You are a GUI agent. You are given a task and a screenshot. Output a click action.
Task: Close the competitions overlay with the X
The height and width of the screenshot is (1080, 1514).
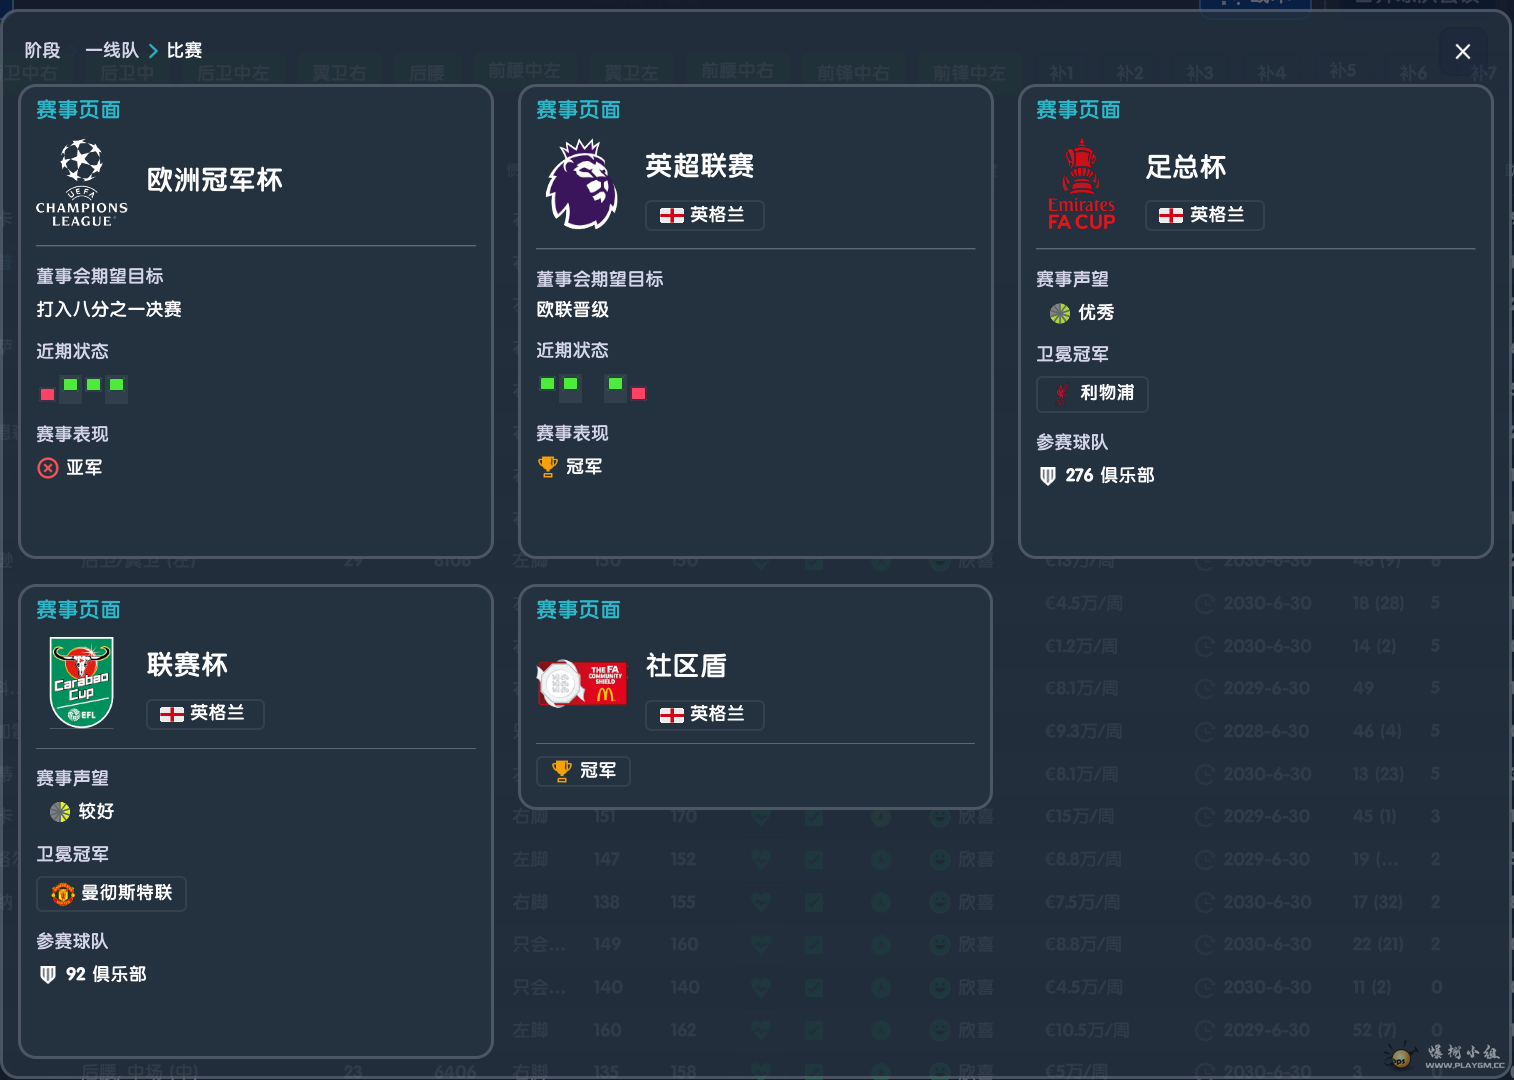click(1462, 52)
